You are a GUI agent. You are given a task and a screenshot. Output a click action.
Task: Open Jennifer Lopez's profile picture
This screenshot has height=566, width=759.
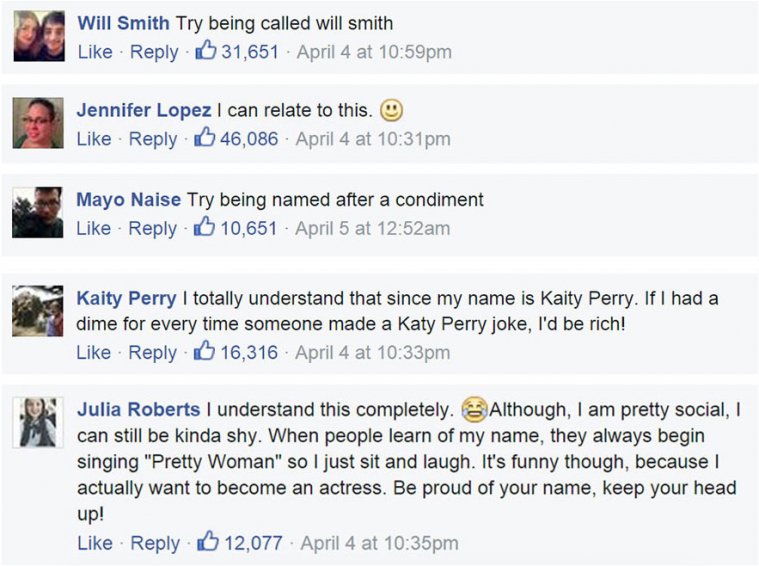38,124
